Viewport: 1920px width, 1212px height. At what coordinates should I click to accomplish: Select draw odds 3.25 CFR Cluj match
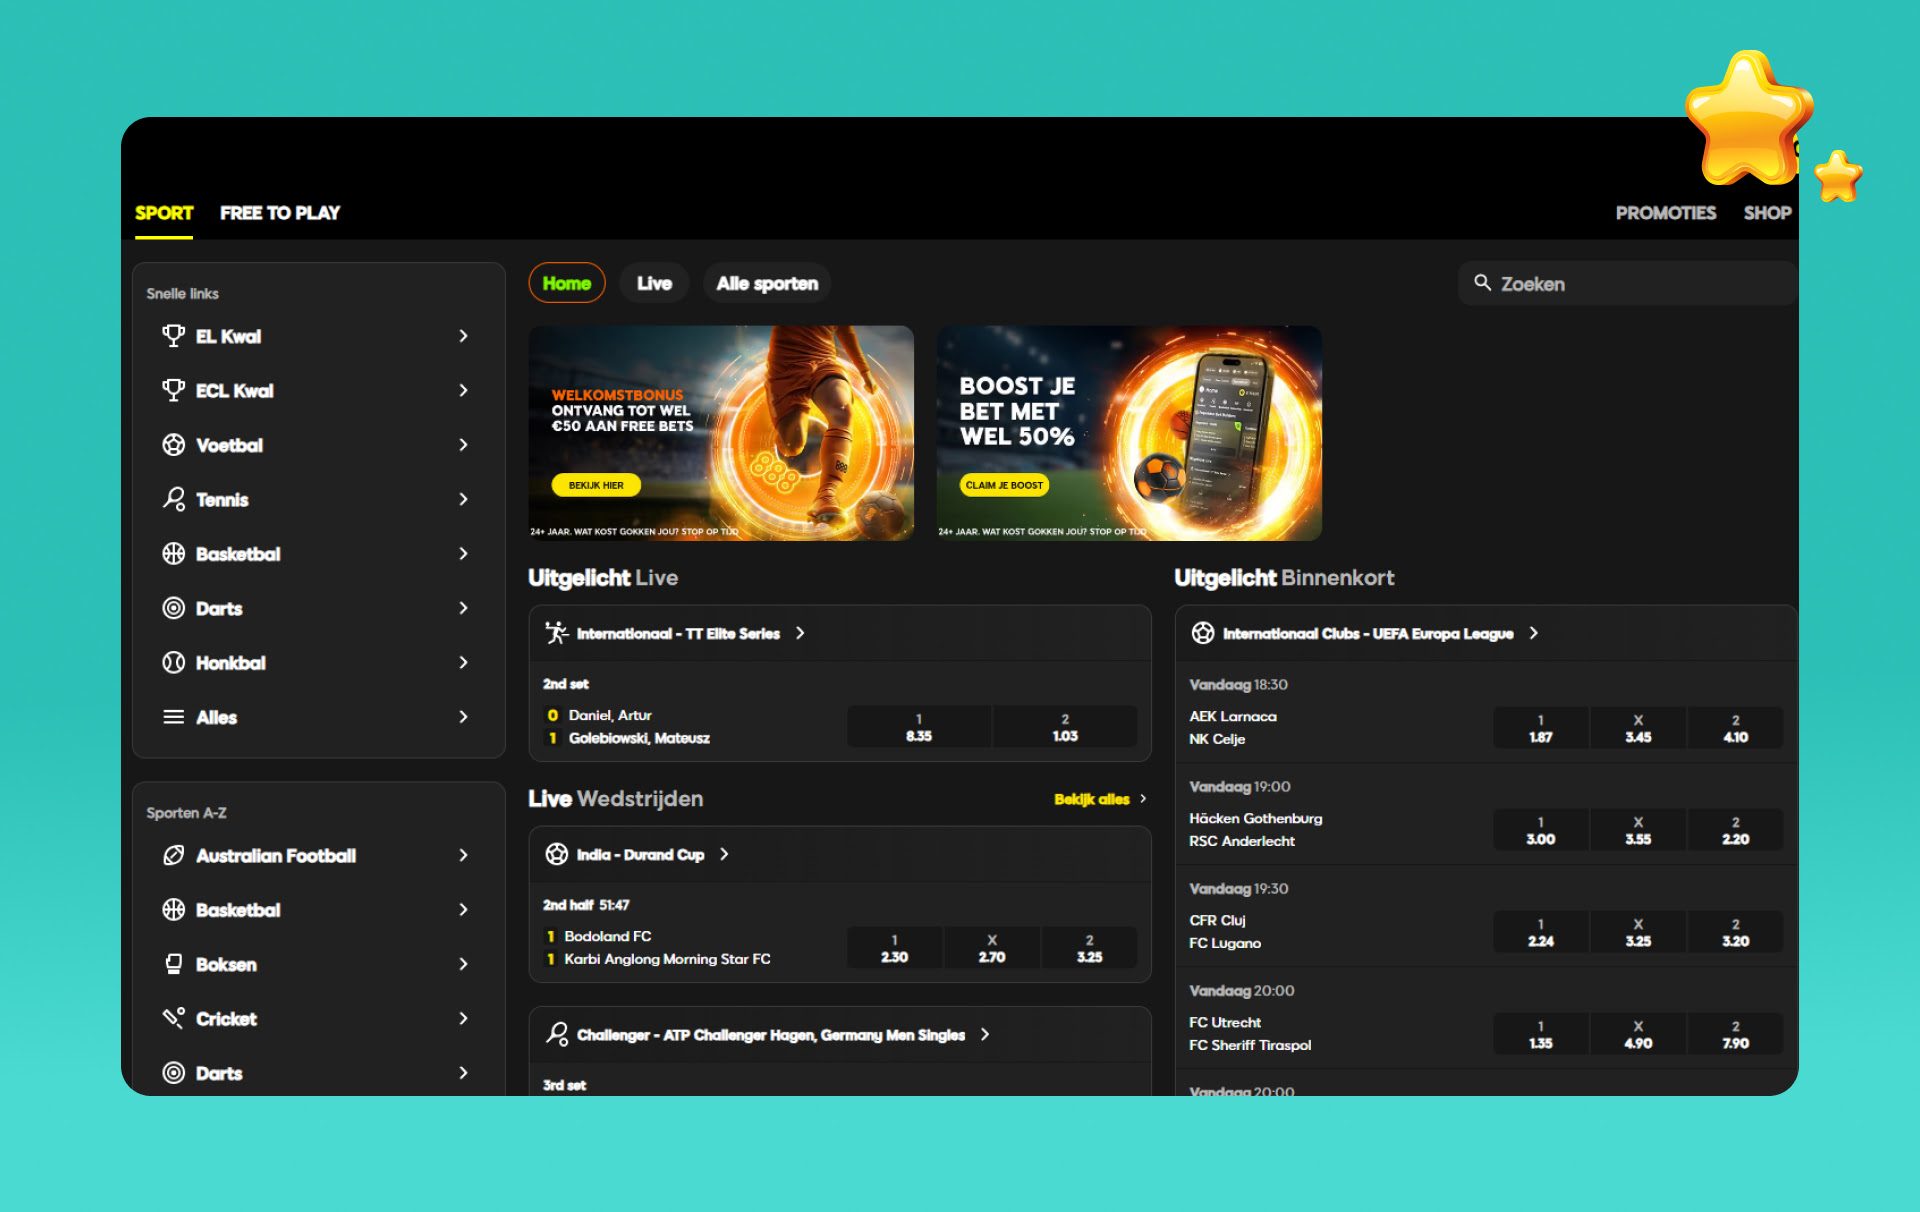point(1638,932)
